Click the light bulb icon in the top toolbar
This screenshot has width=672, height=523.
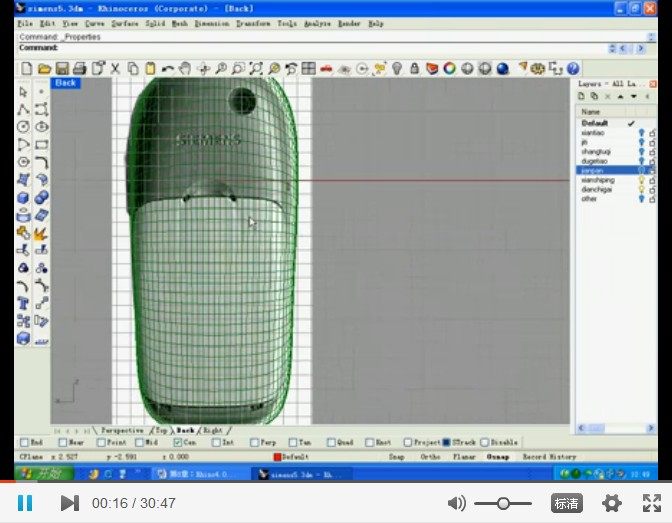coord(397,69)
